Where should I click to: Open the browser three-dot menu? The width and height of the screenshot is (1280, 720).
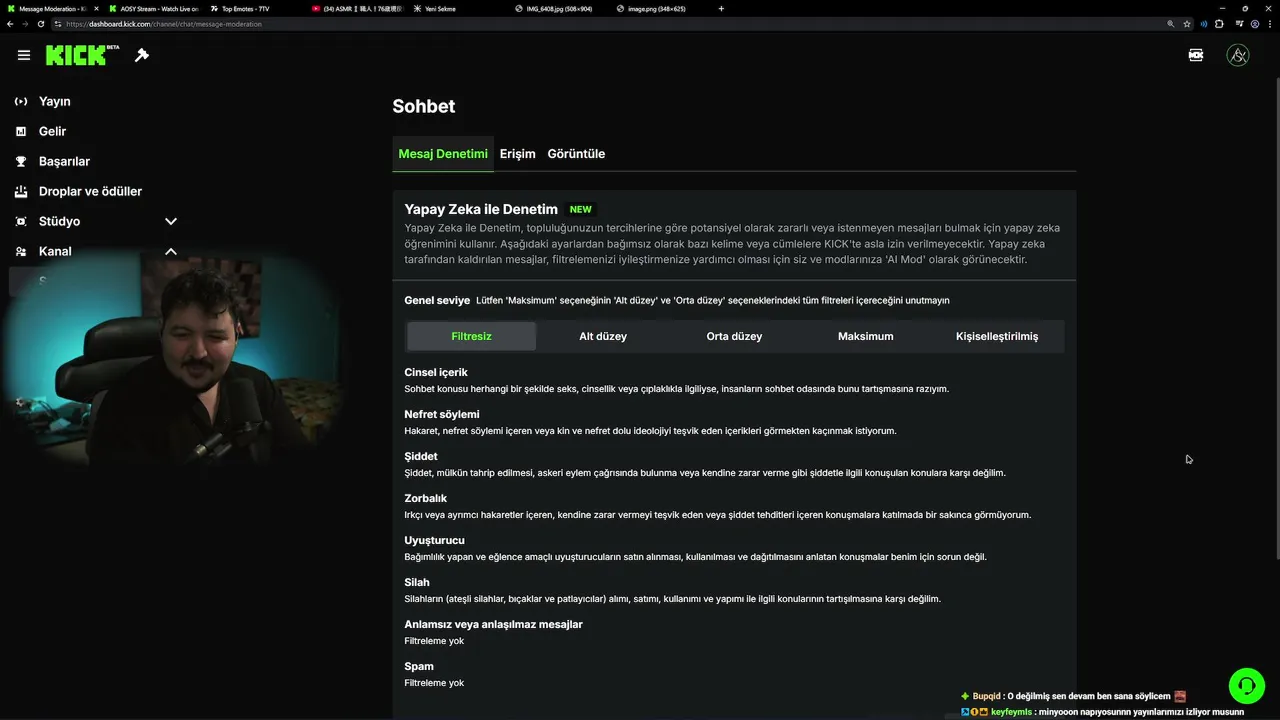click(x=1271, y=24)
